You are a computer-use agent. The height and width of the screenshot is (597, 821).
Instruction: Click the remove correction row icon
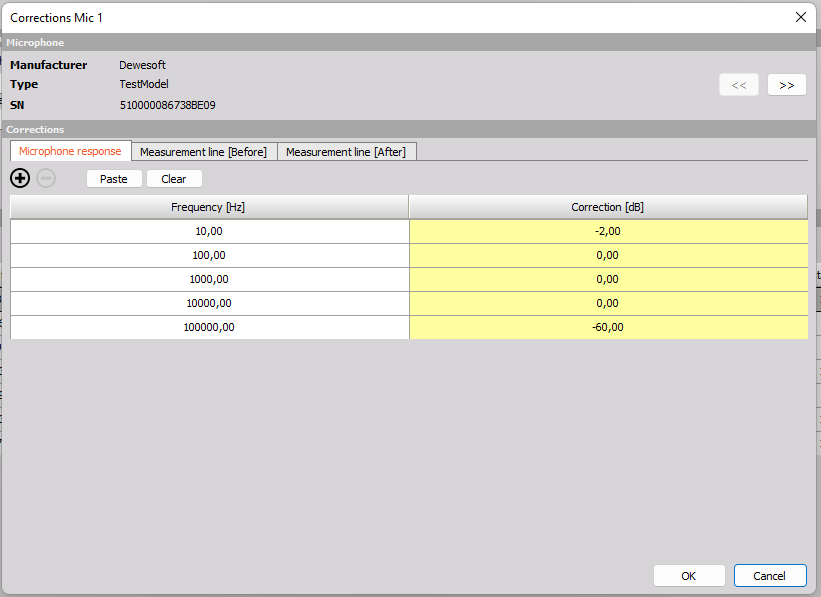46,178
